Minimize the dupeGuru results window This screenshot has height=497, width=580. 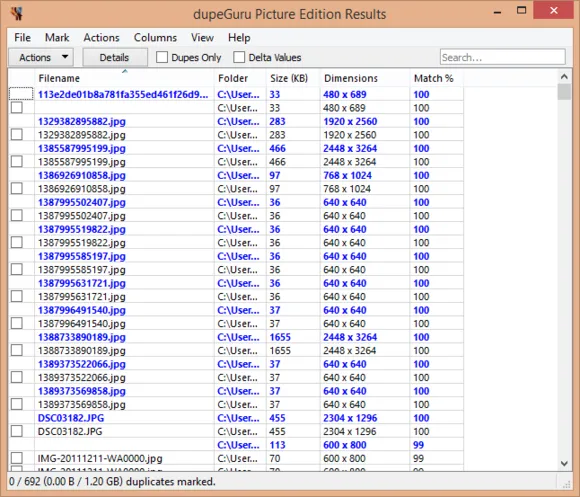point(498,12)
